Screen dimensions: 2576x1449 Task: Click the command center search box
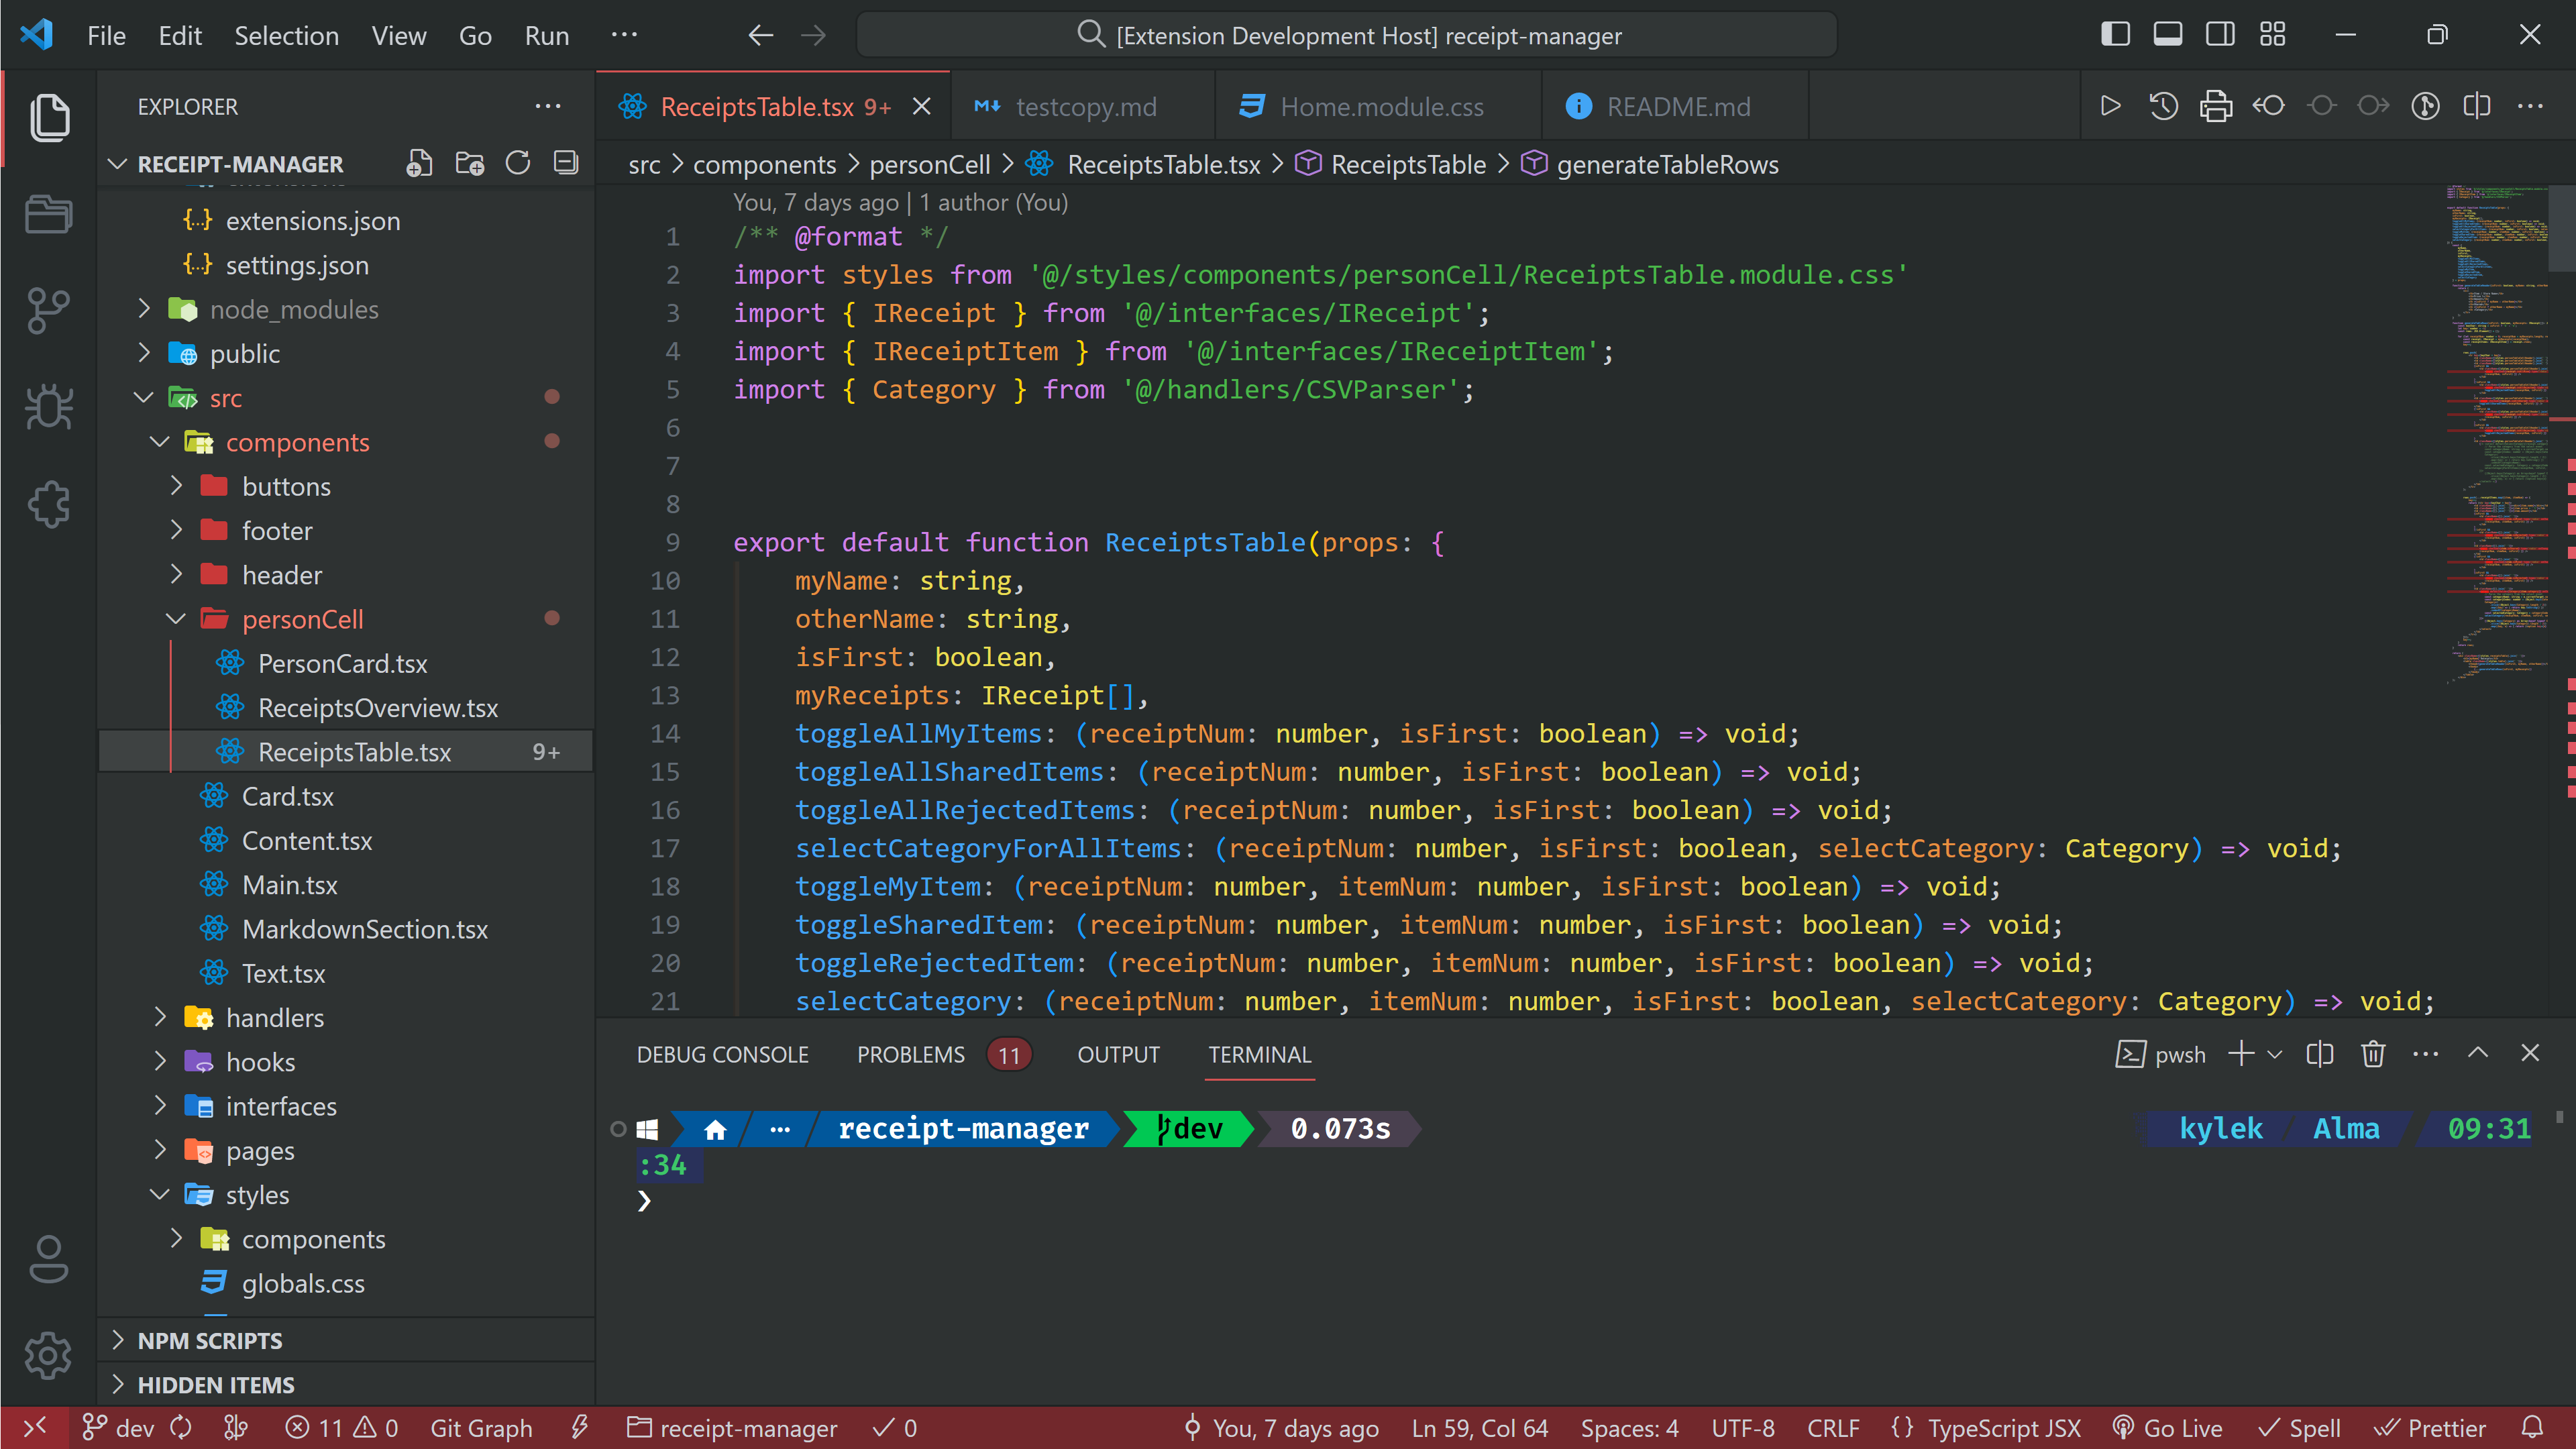(x=1346, y=36)
